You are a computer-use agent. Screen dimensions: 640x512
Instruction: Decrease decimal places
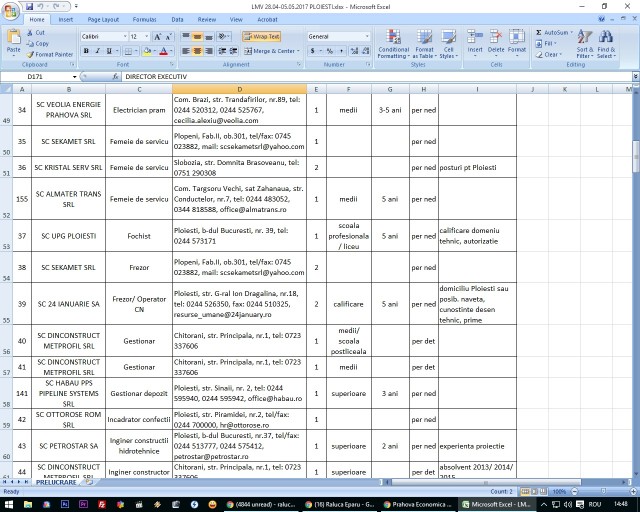pos(366,51)
